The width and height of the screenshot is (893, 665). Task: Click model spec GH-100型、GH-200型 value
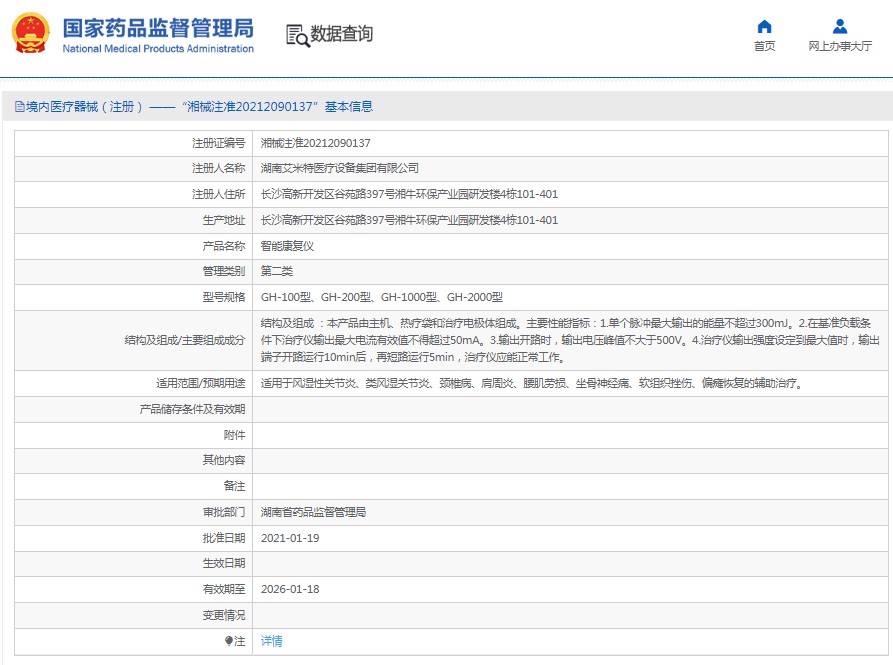coord(382,297)
